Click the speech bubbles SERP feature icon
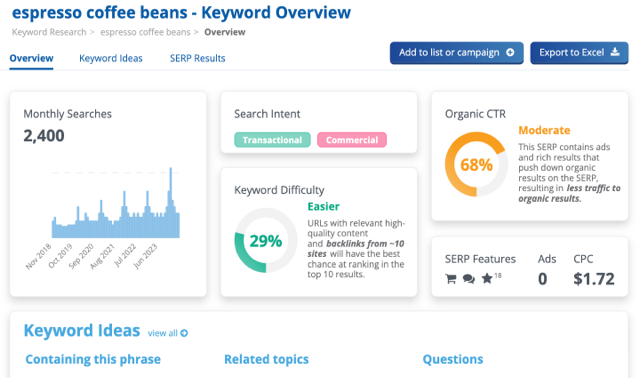 coord(469,279)
